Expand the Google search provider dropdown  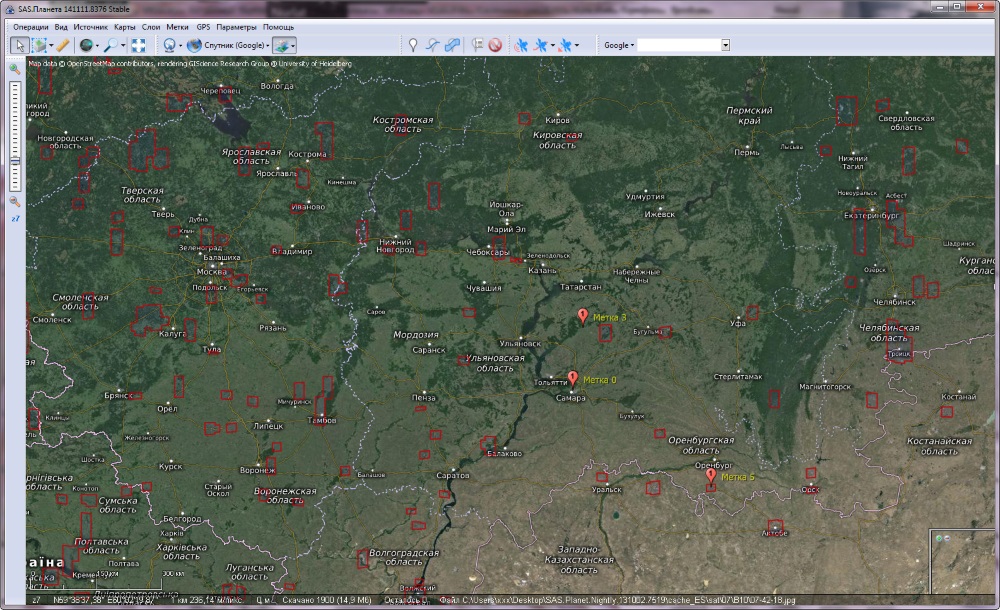619,45
